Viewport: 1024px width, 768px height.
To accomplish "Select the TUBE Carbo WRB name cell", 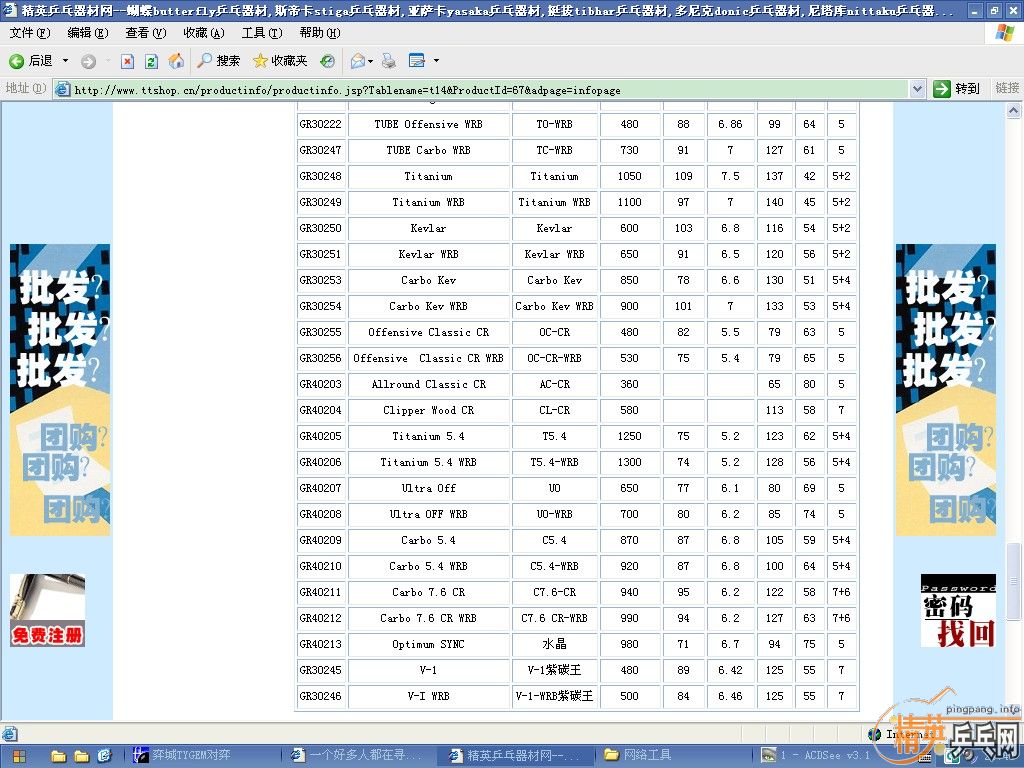I will pyautogui.click(x=428, y=150).
